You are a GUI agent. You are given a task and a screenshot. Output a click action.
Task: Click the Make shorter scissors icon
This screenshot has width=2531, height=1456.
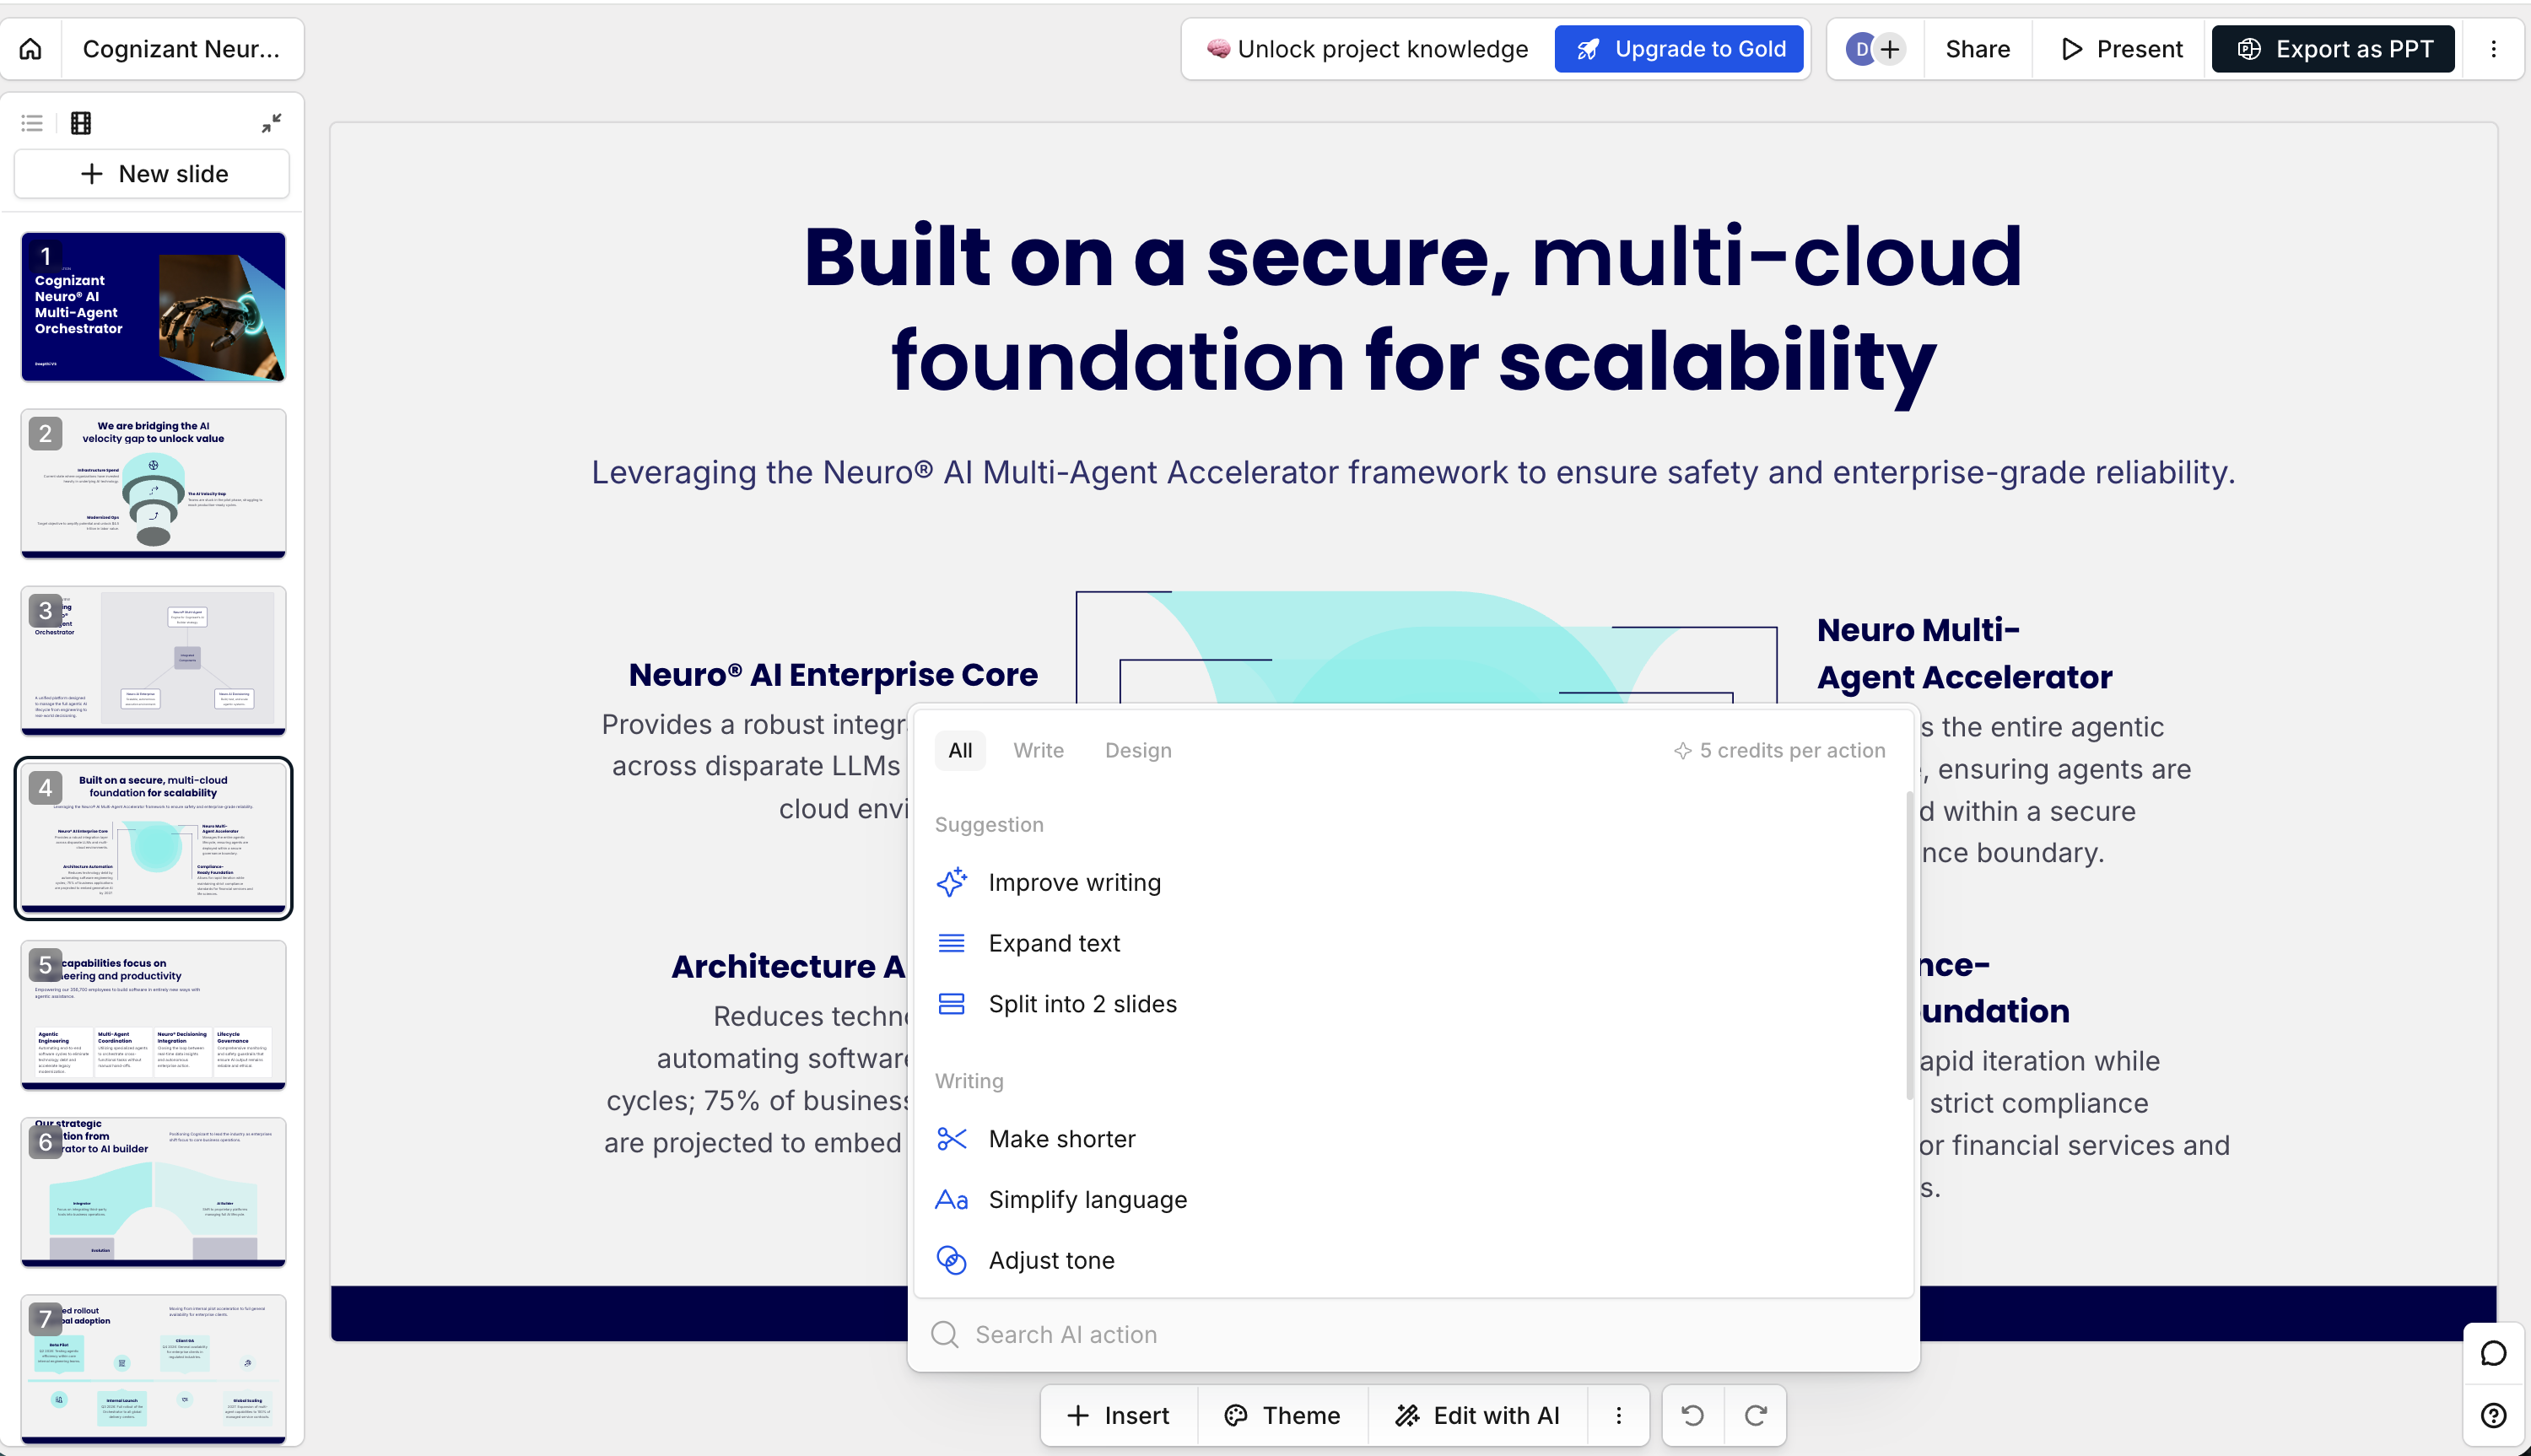pos(951,1139)
